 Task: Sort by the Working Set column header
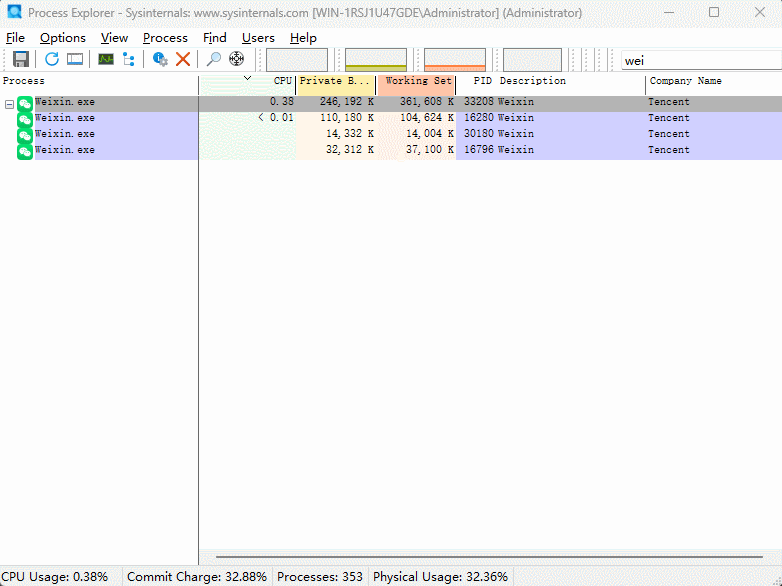coord(418,81)
